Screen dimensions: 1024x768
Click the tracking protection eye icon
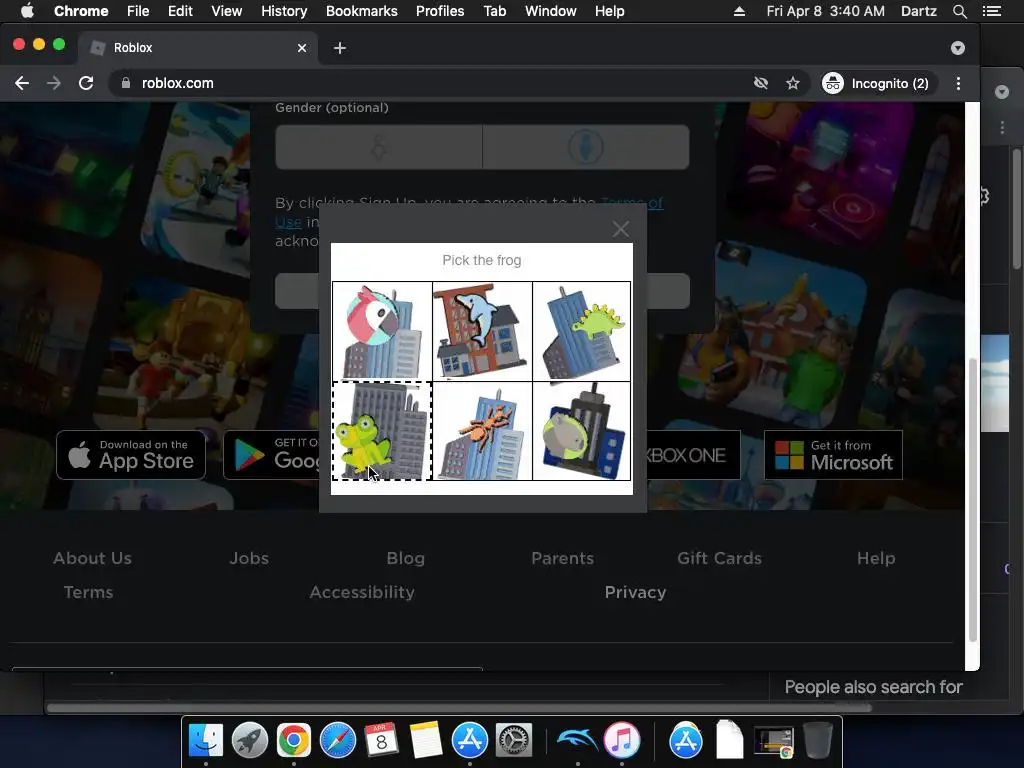[760, 83]
